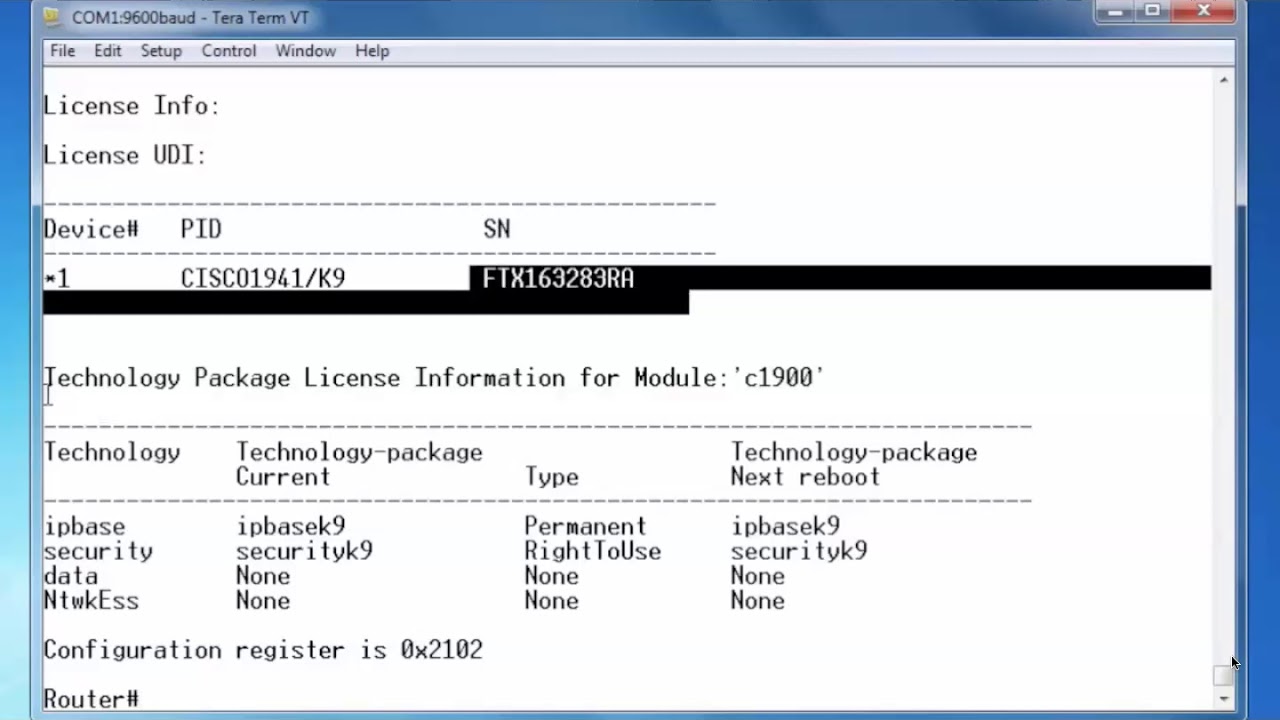Click the RightToUse license type

pos(593,551)
